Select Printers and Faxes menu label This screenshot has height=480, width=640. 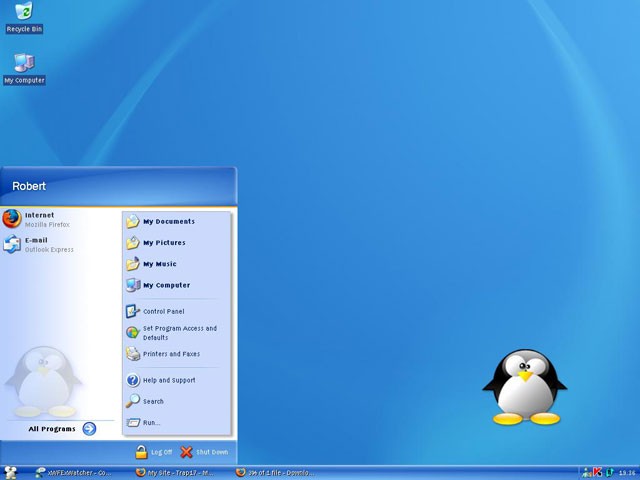point(171,354)
